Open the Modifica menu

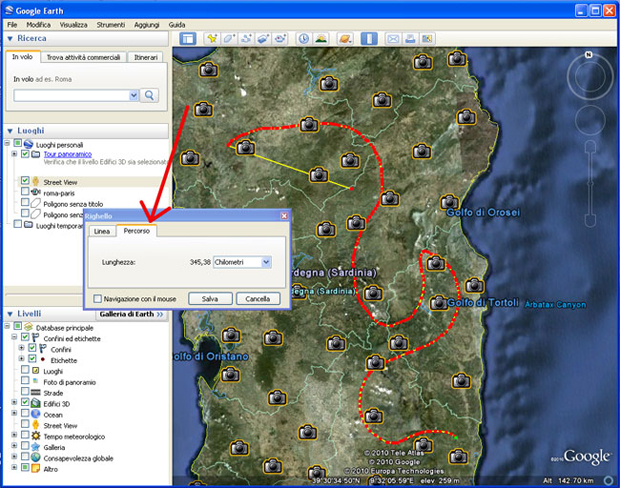click(x=38, y=25)
